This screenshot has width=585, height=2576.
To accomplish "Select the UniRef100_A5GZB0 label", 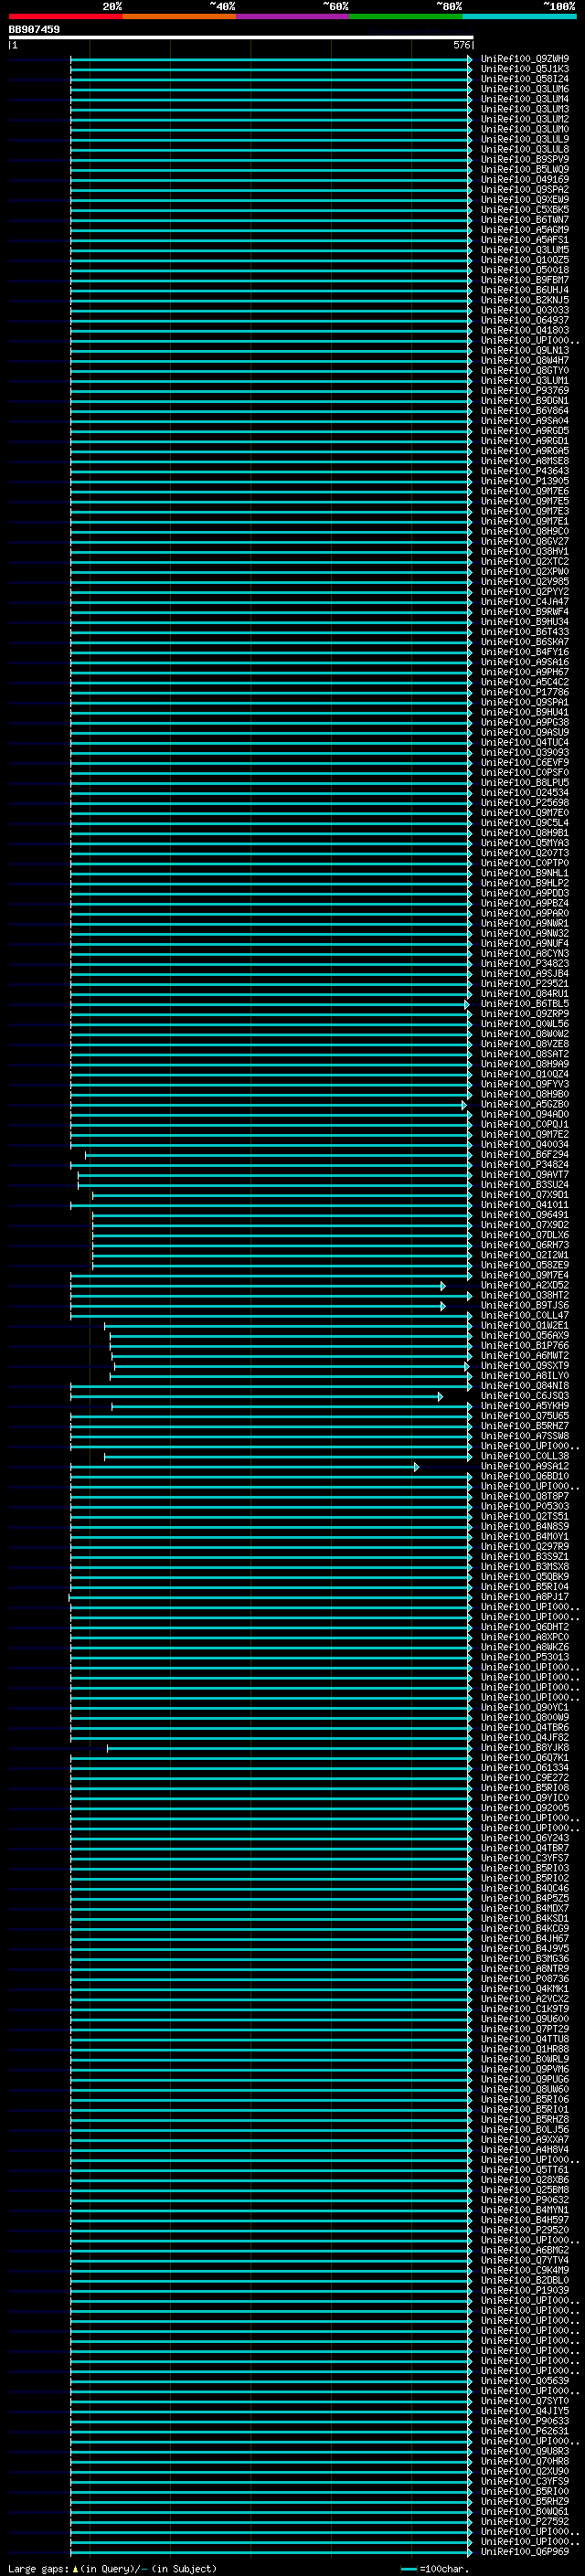I will coord(525,1105).
